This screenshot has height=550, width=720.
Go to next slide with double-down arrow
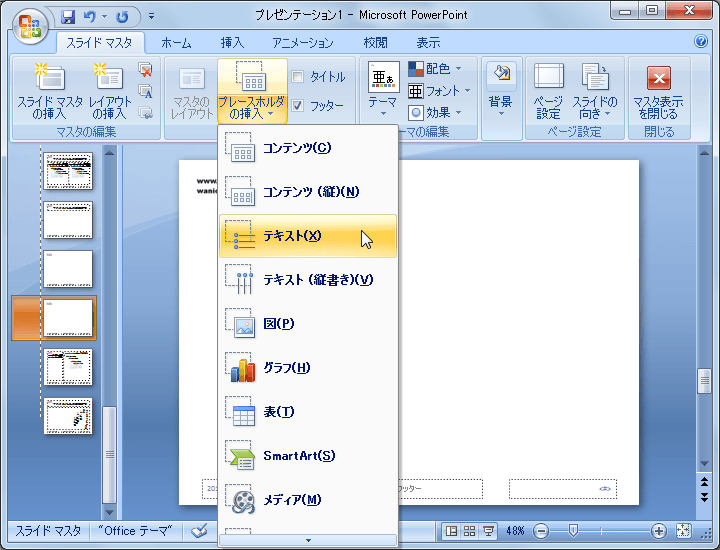point(704,497)
